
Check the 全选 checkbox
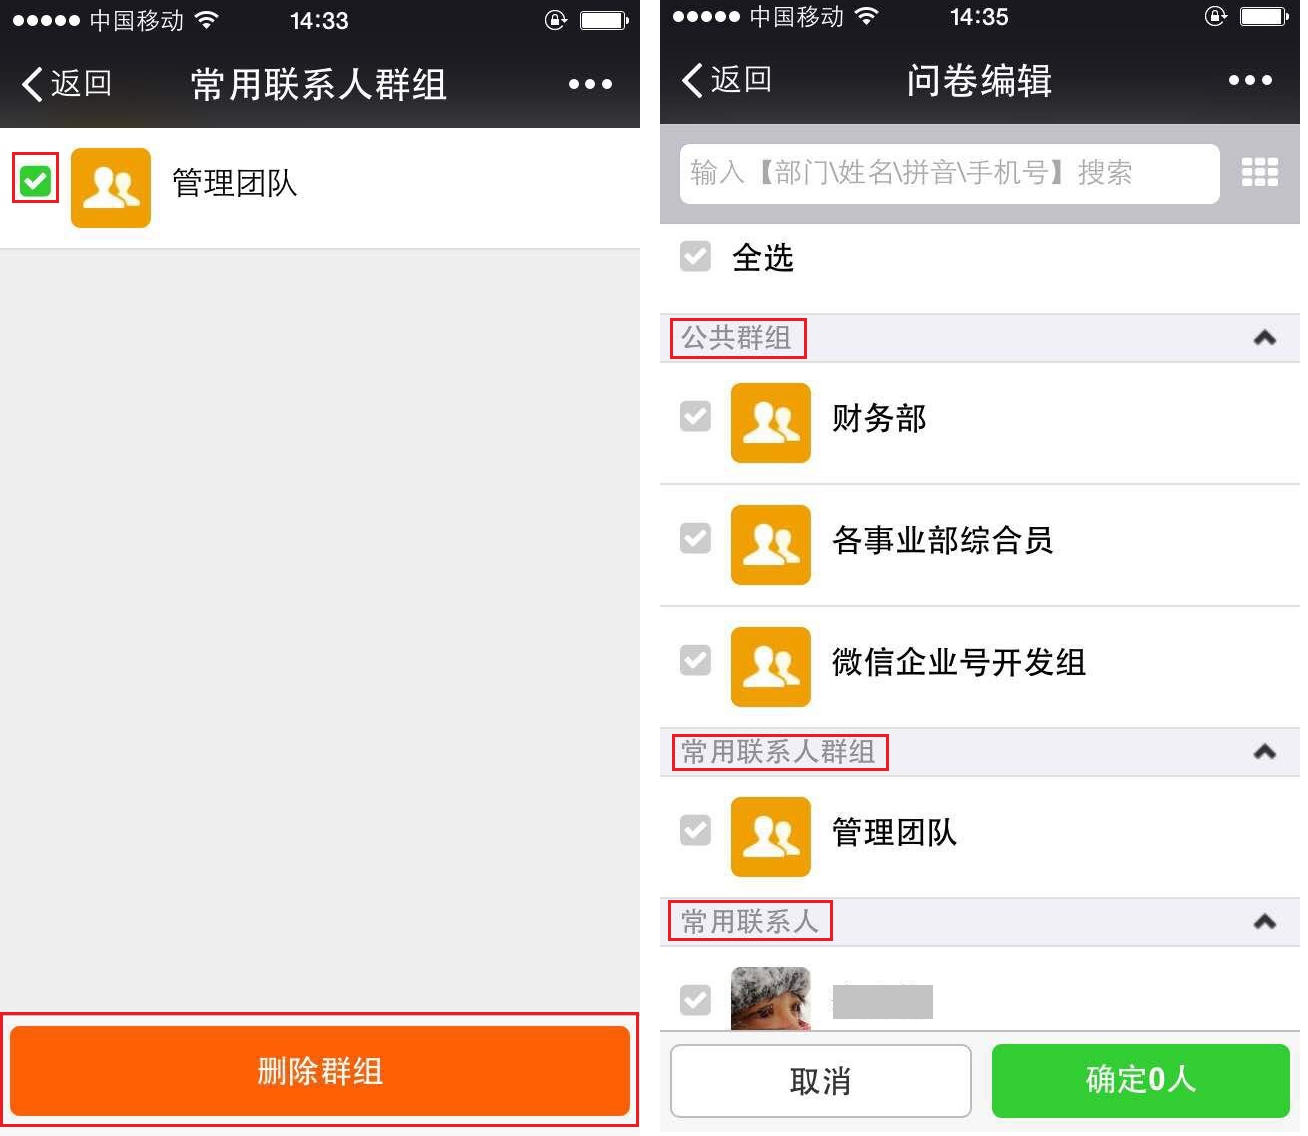click(695, 256)
